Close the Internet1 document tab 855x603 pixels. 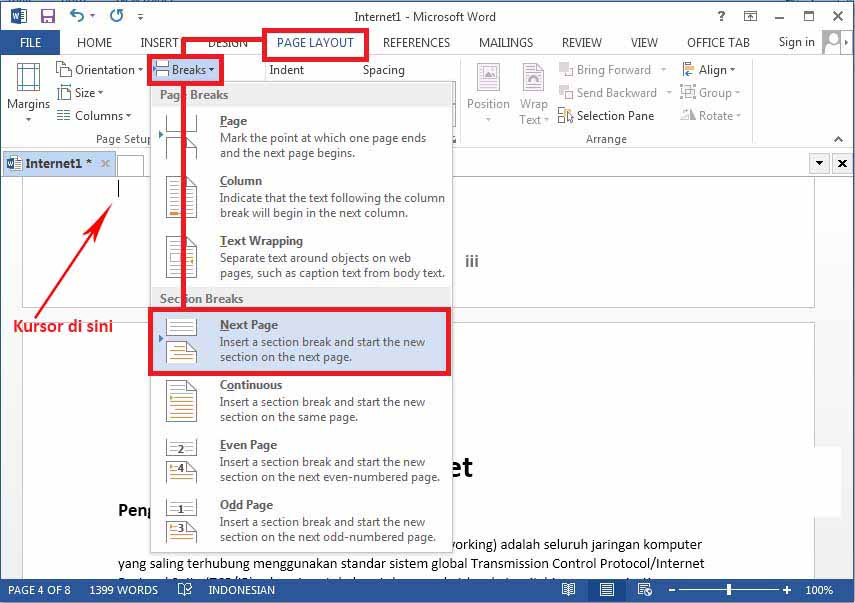coord(105,163)
